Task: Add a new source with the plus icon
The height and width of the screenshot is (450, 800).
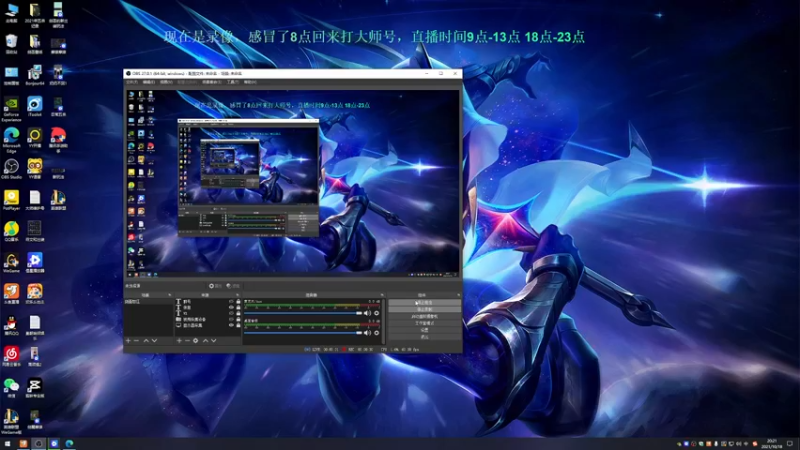Action: coord(179,340)
